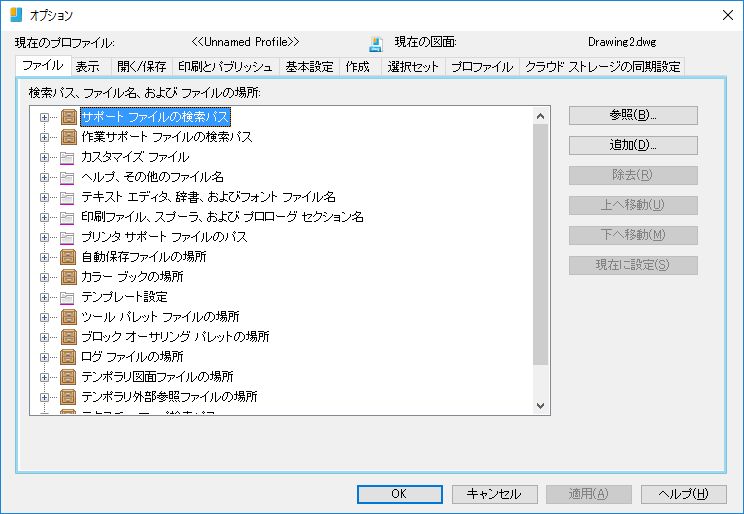The image size is (744, 514).
Task: Go to the 選択セット tab
Action: click(413, 66)
